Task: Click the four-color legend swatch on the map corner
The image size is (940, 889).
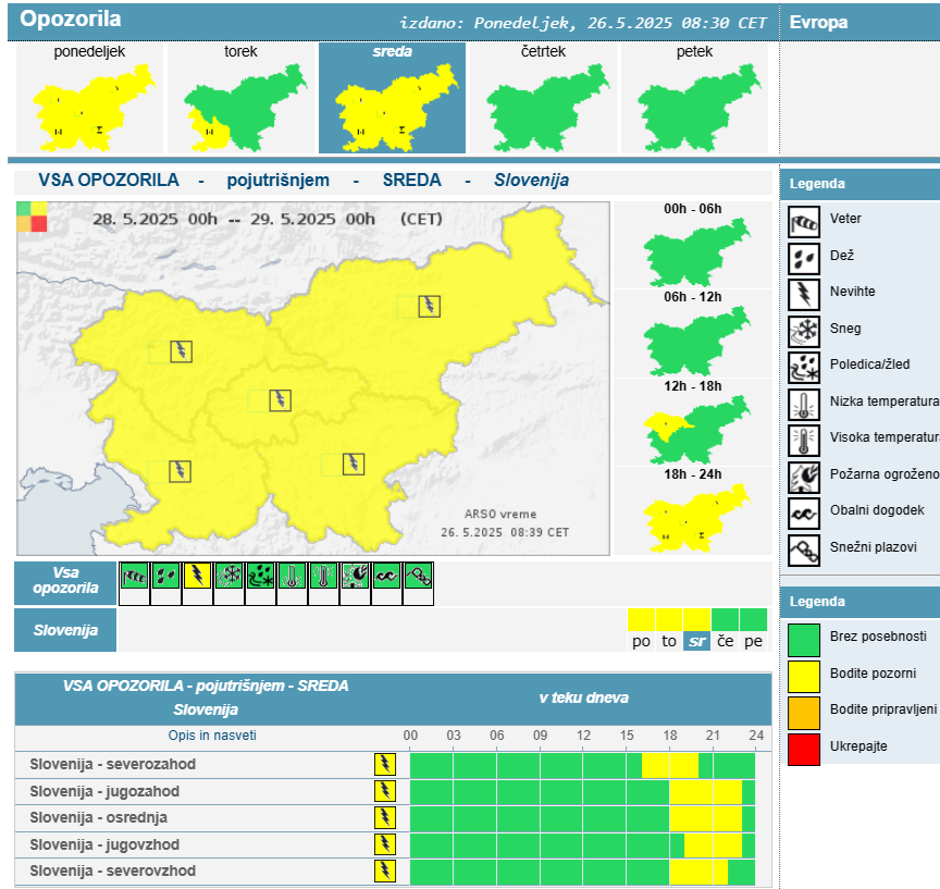Action: 32,216
